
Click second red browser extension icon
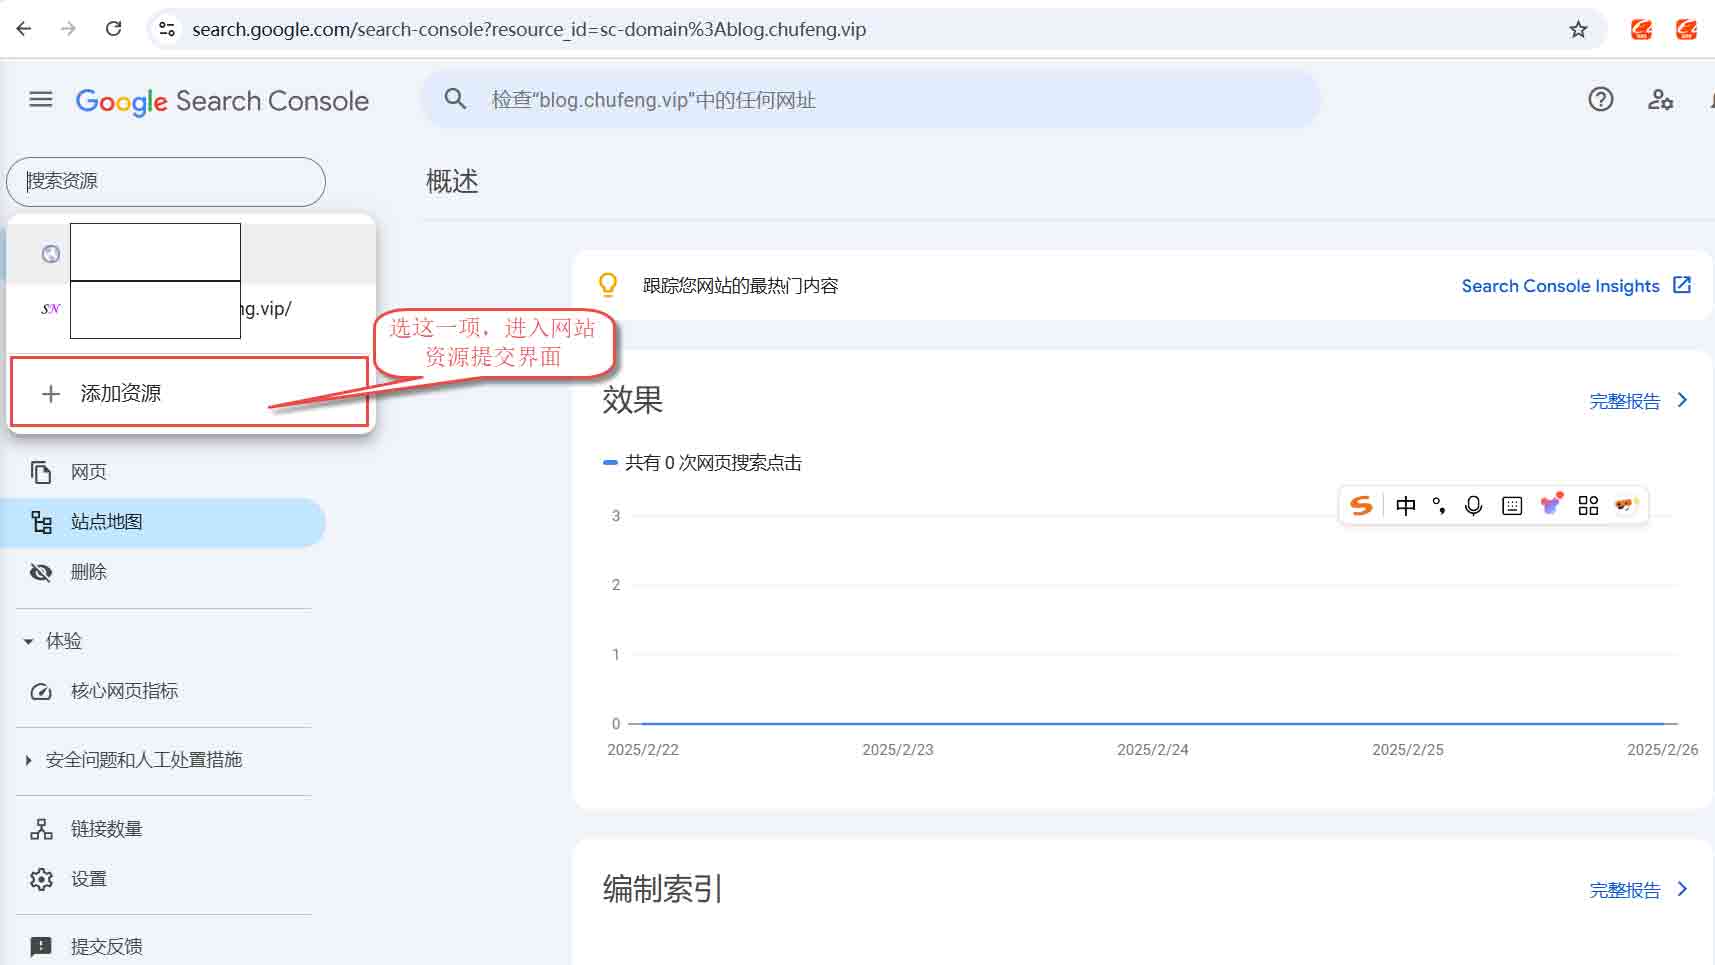point(1686,29)
